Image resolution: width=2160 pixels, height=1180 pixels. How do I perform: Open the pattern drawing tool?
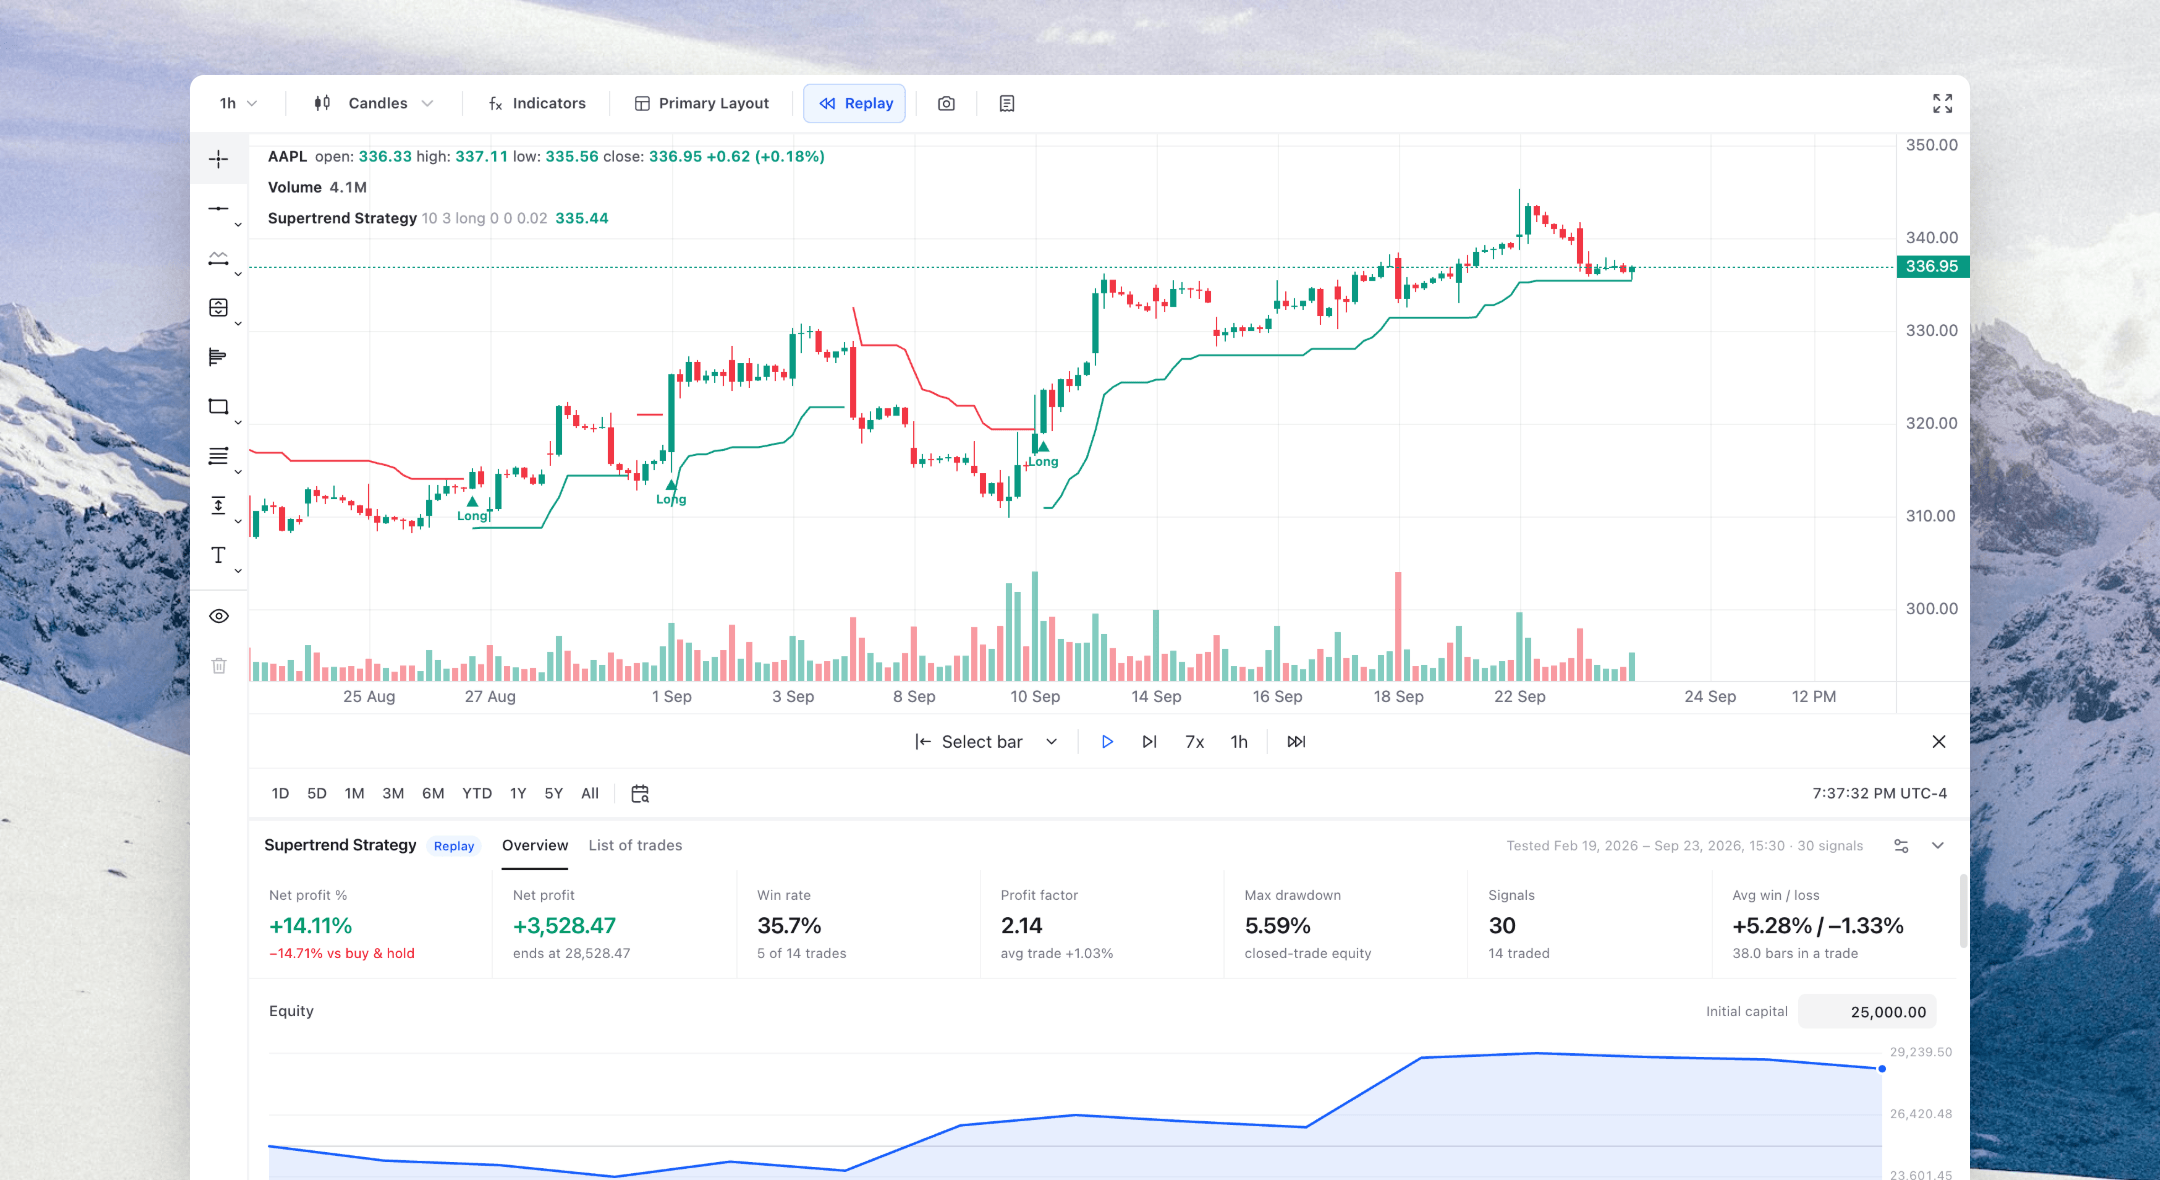[218, 258]
